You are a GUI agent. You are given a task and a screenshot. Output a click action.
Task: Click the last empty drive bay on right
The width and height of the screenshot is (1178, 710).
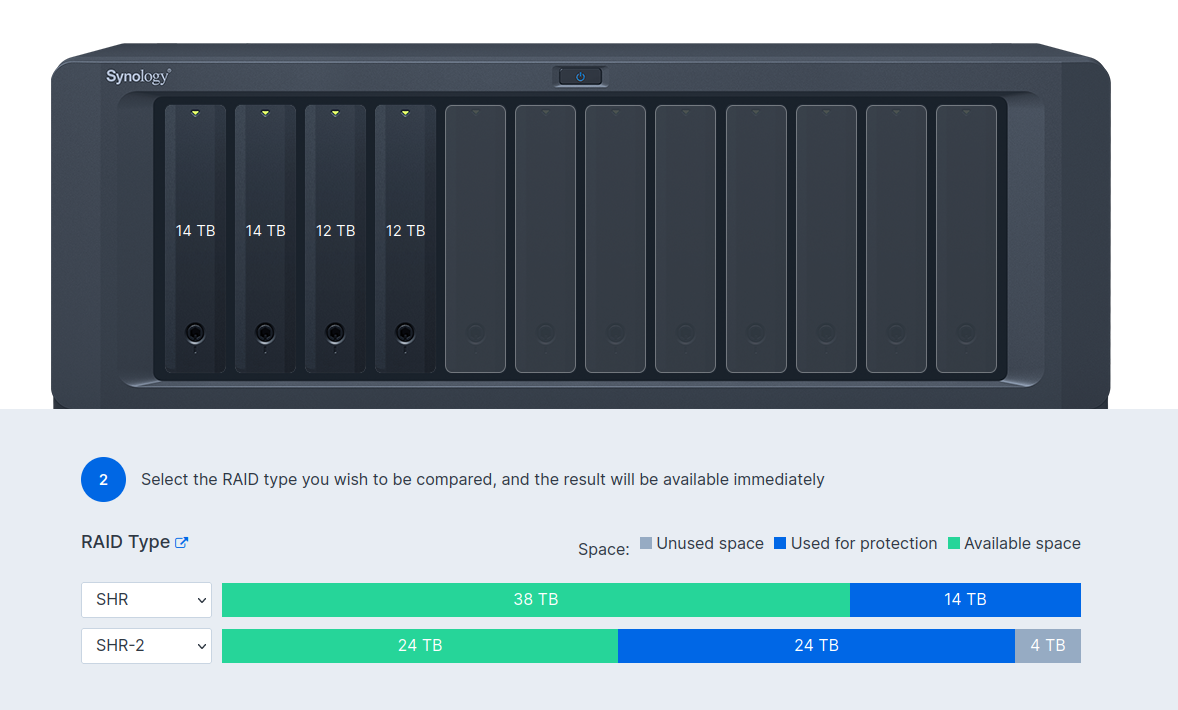966,239
